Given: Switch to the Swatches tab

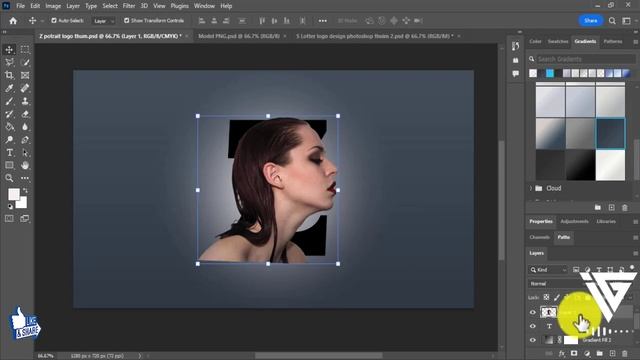Looking at the screenshot, I should click(558, 42).
